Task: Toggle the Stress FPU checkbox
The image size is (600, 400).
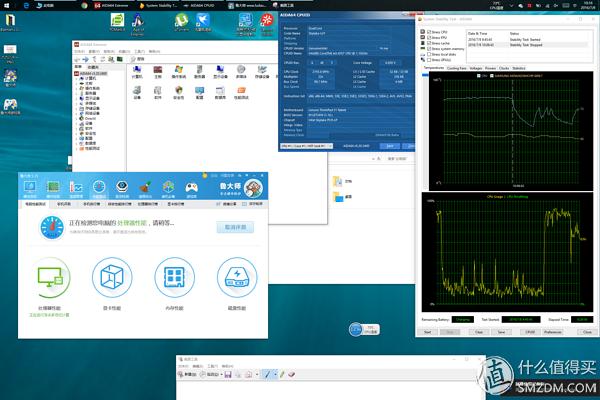Action: coord(429,38)
